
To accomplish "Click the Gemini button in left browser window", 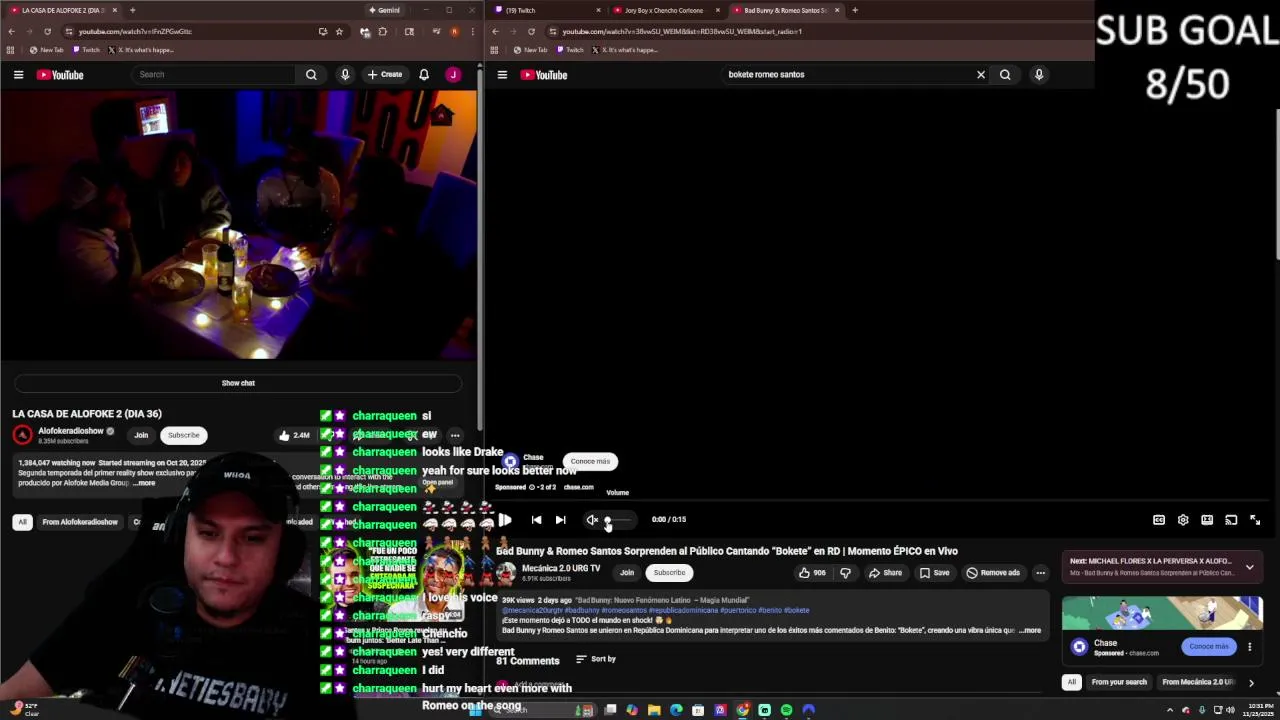I will (x=384, y=10).
